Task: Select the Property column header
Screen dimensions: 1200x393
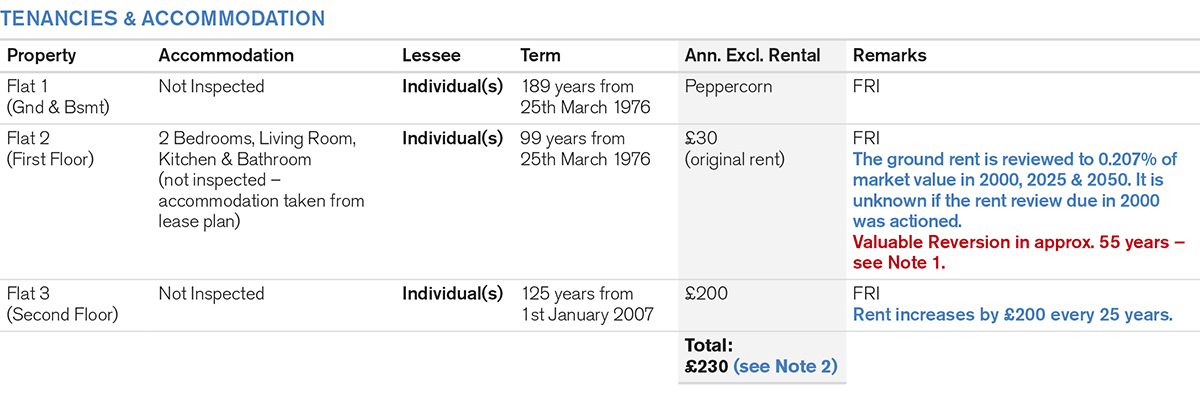Action: pos(41,55)
